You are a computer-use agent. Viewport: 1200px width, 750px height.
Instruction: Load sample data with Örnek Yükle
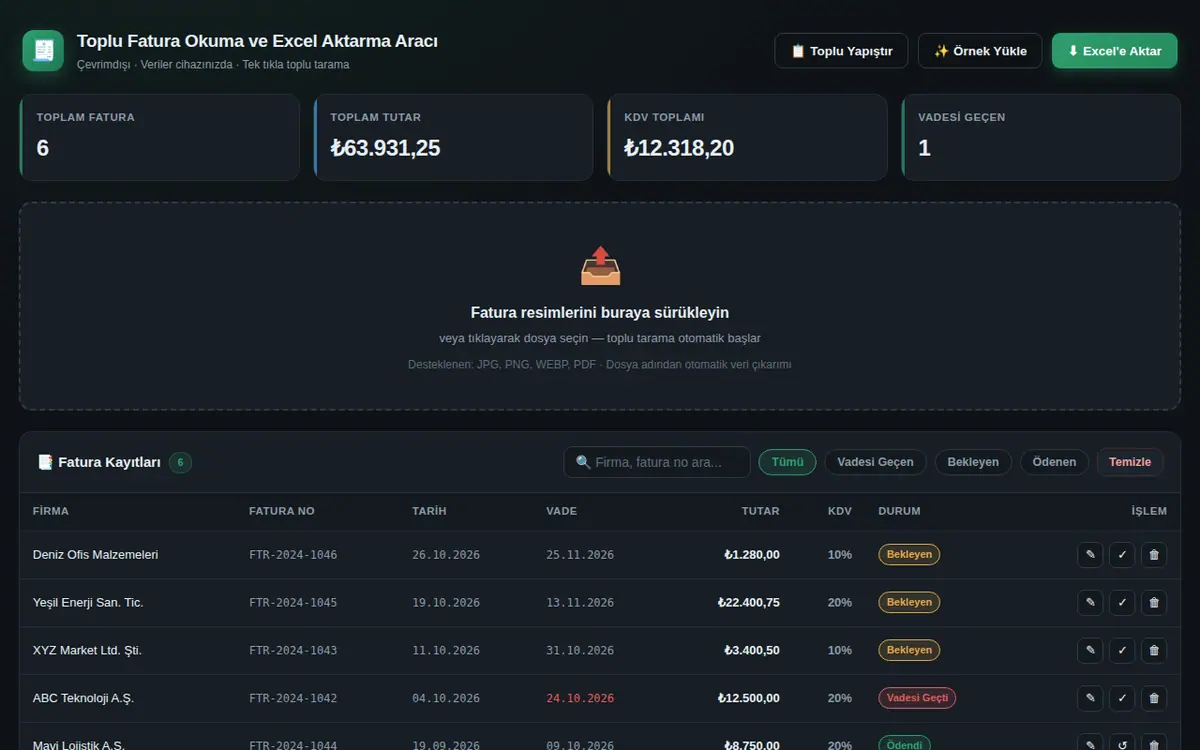pyautogui.click(x=980, y=51)
